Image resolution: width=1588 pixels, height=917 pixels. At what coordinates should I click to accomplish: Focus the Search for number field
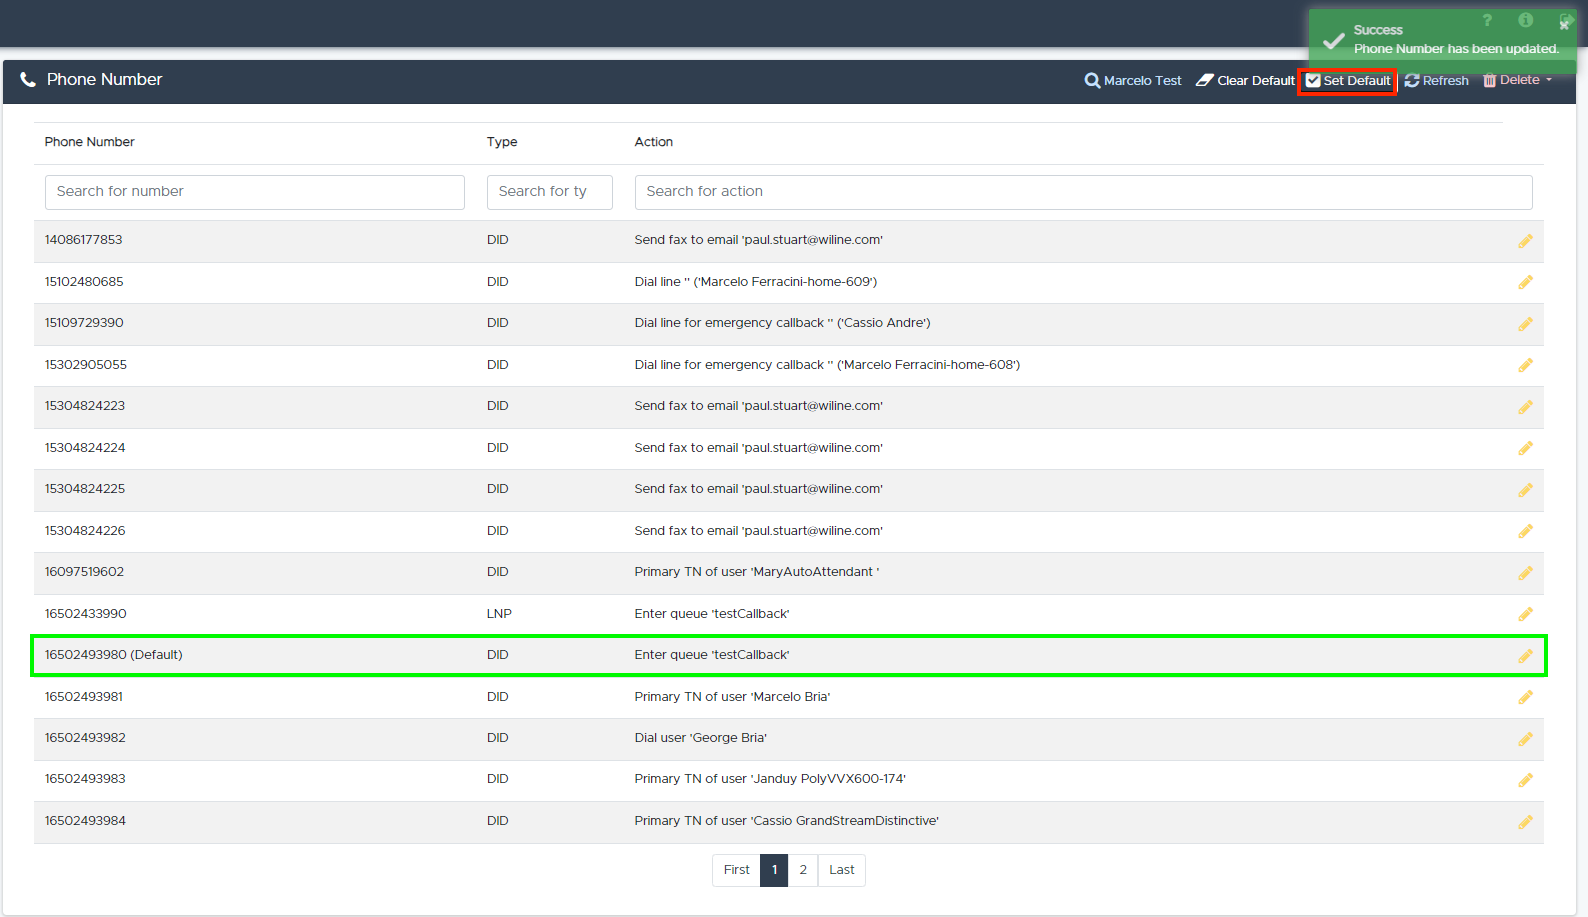(254, 192)
